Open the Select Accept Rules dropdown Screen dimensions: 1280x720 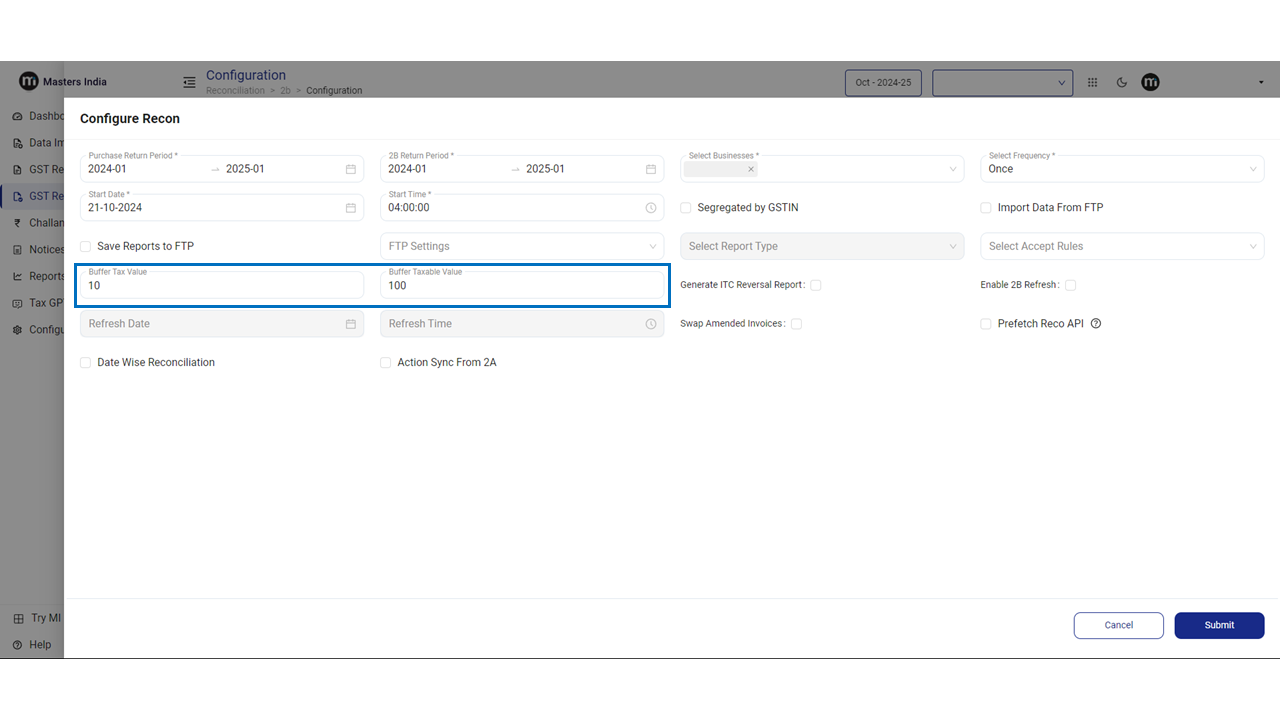click(x=1121, y=246)
